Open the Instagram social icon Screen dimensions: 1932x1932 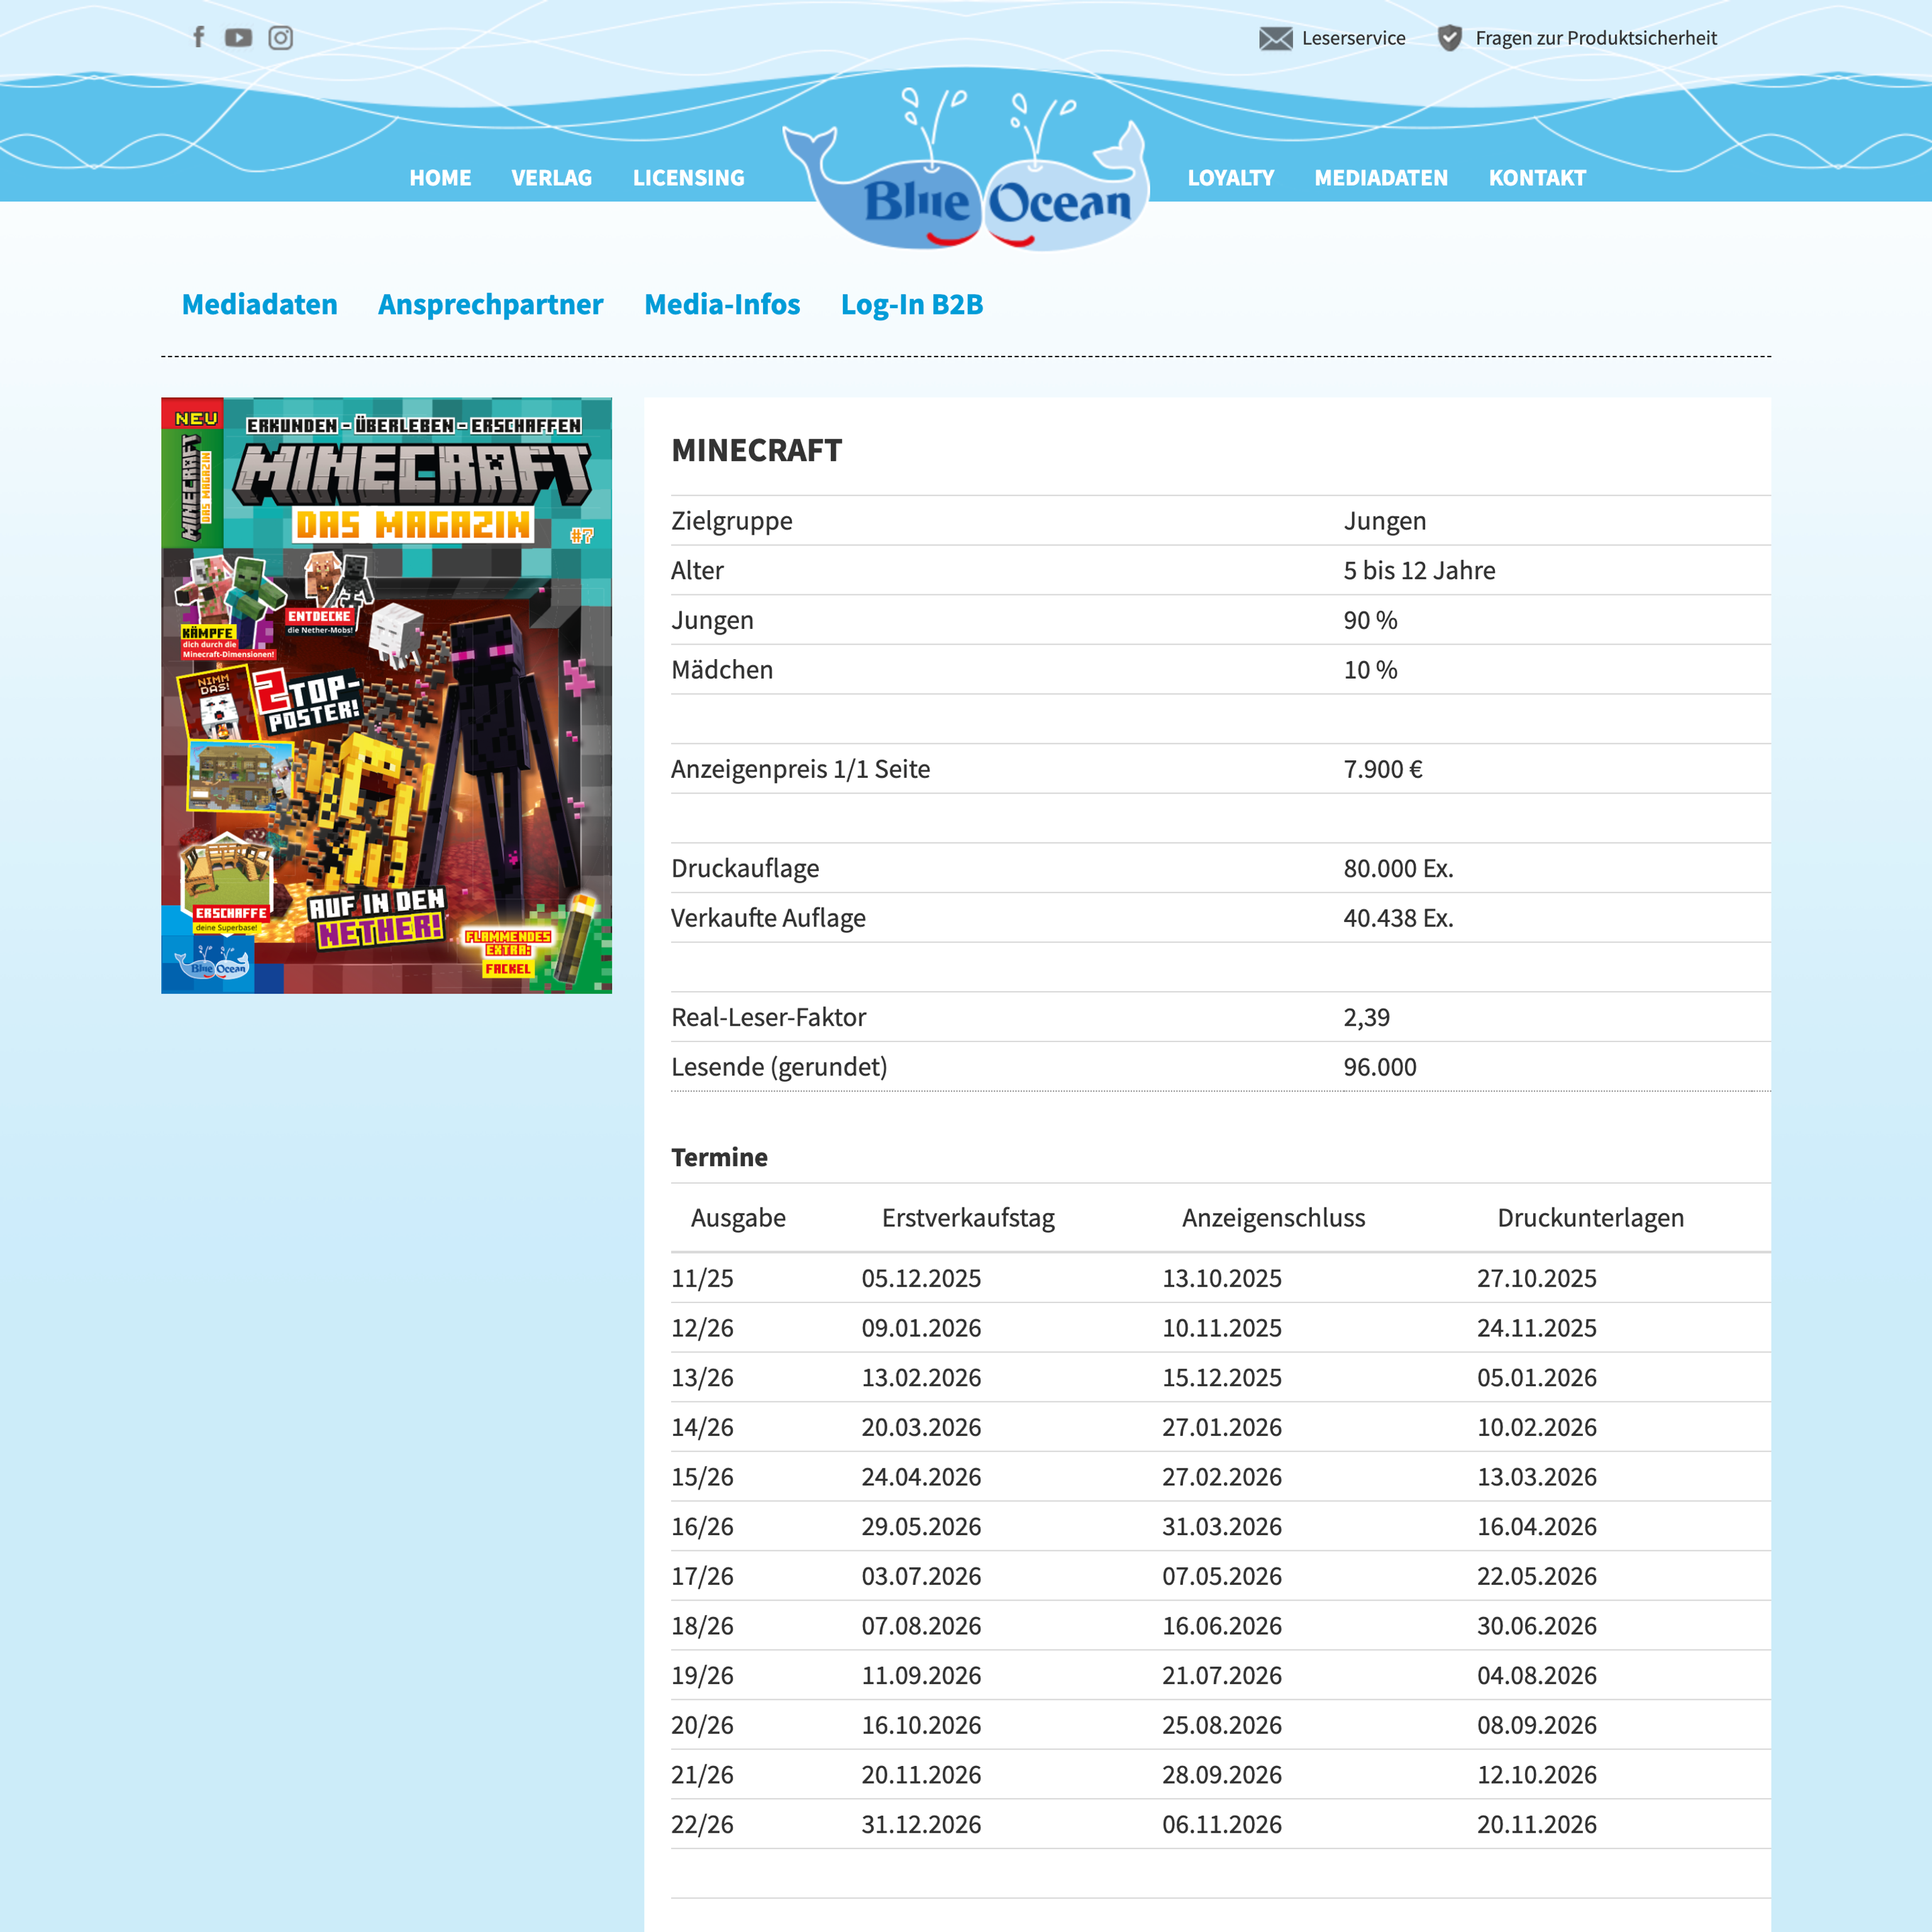coord(281,37)
